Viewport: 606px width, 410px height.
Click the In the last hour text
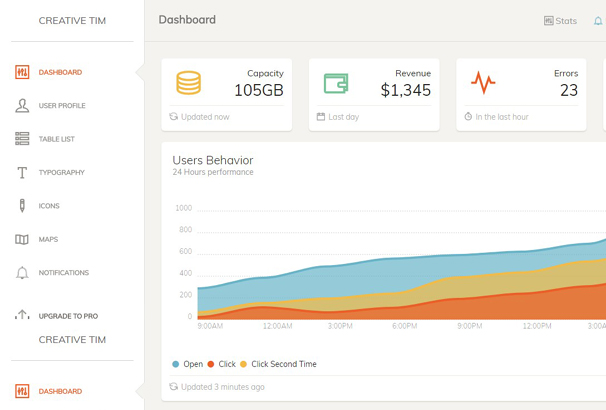[502, 117]
